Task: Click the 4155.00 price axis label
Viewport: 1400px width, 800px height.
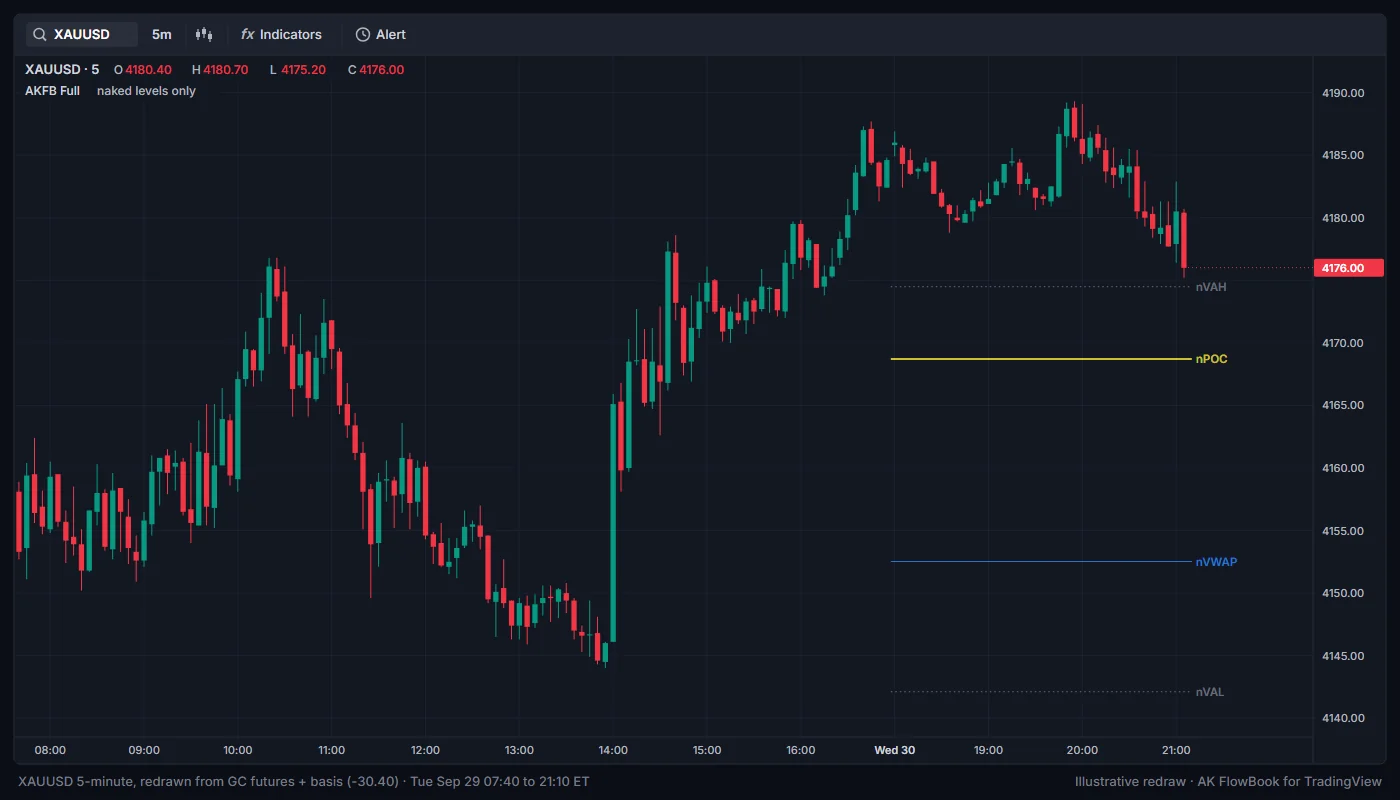Action: (x=1343, y=531)
